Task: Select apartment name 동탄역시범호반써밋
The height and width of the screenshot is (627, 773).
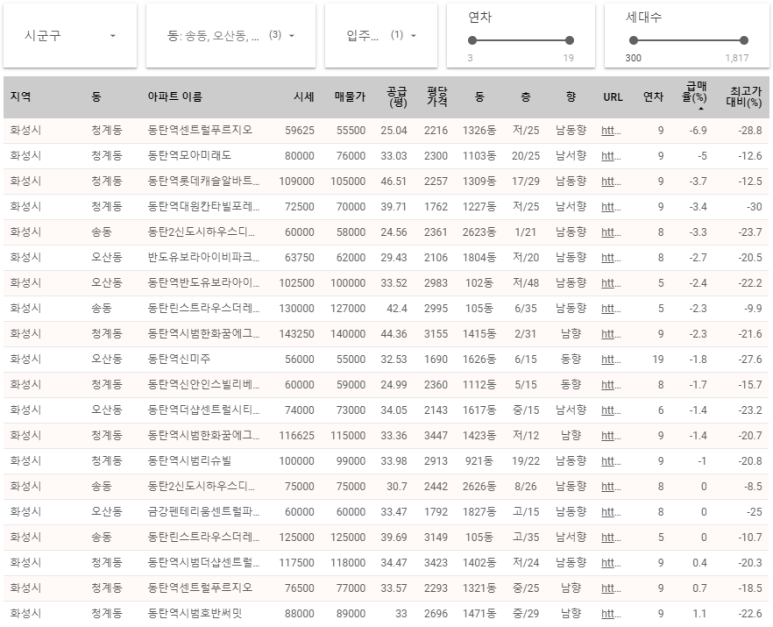Action: click(195, 613)
